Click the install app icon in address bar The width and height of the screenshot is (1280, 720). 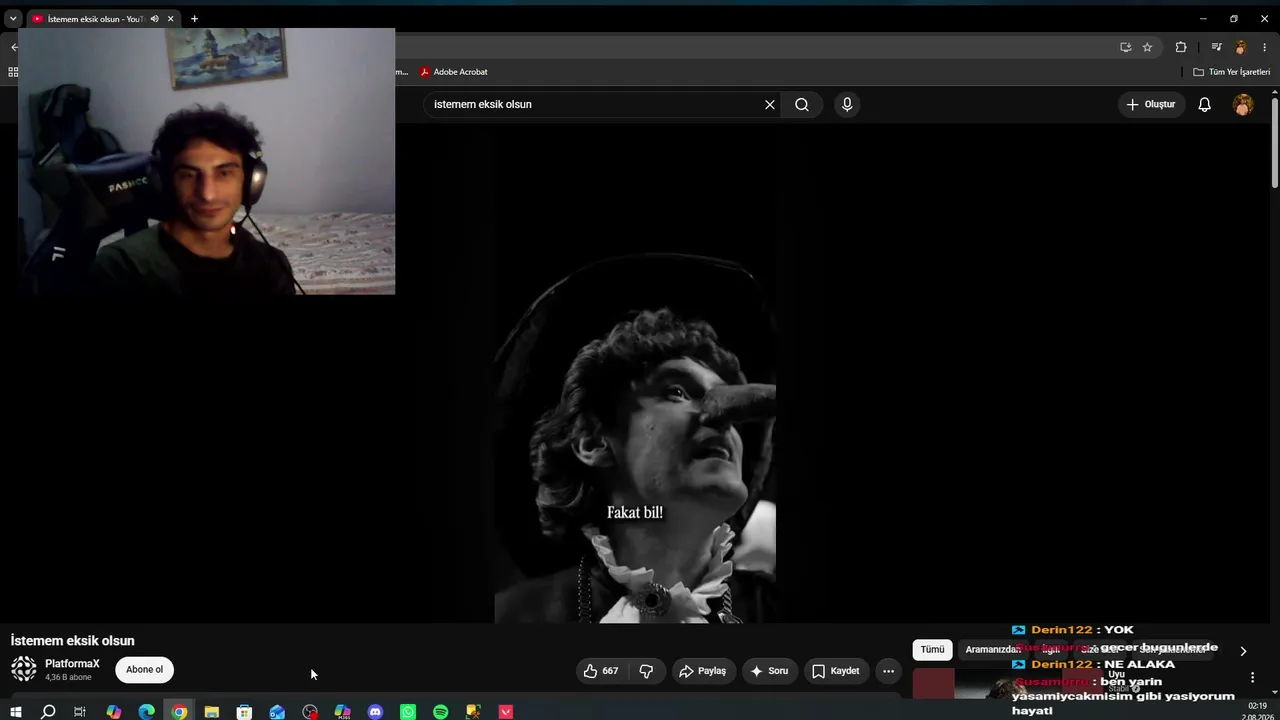pos(1125,47)
